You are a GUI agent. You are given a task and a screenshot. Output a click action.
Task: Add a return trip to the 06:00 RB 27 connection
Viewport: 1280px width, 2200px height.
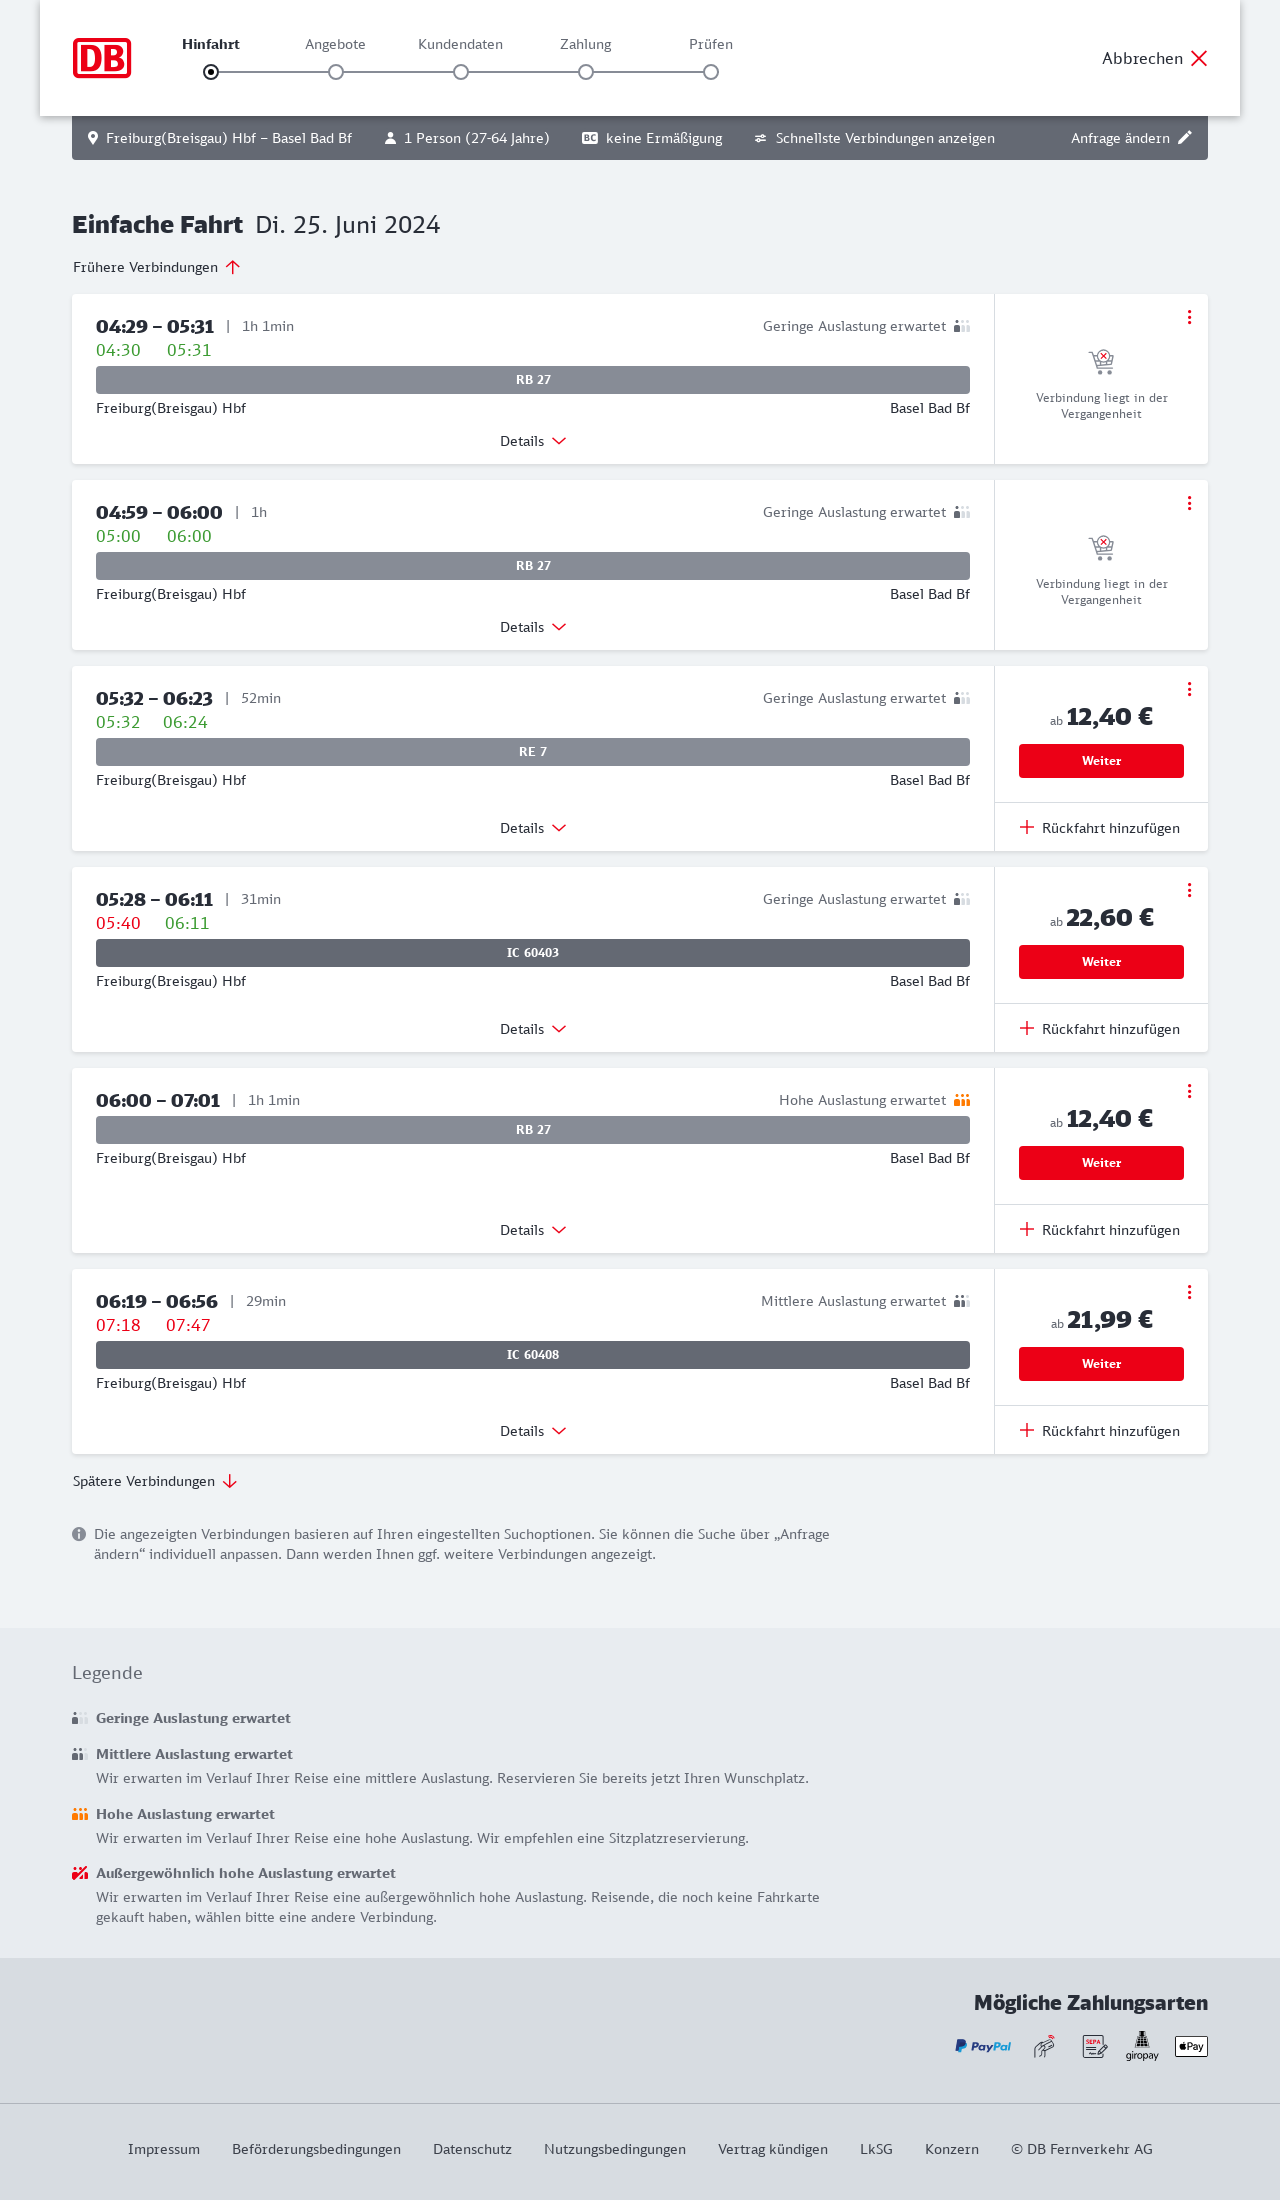1100,1230
